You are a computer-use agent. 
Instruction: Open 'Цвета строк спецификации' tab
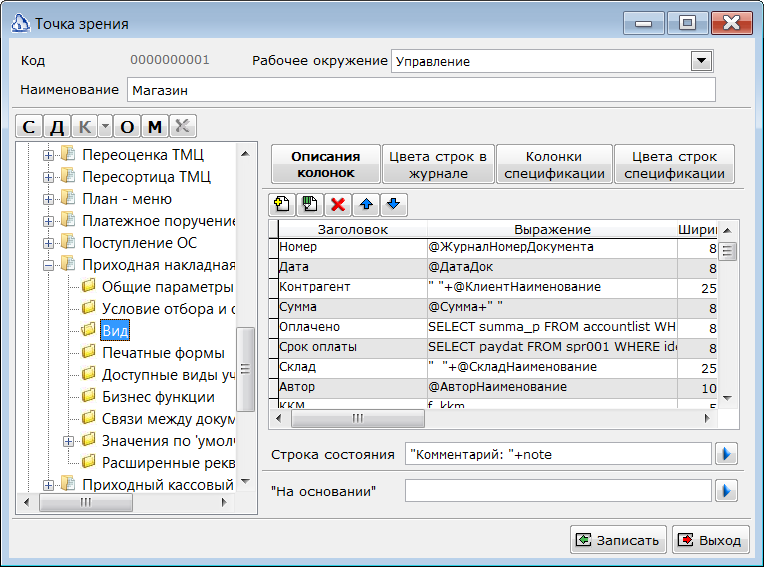[674, 165]
